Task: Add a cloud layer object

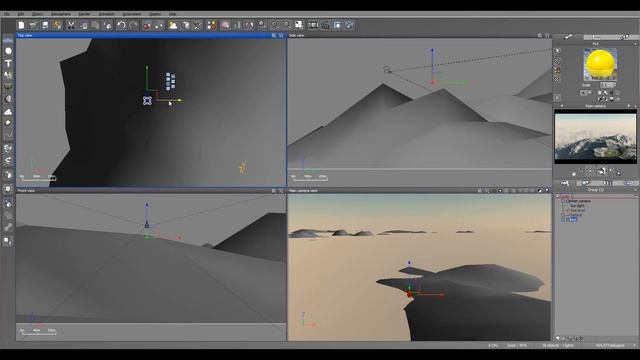Action: point(8,111)
